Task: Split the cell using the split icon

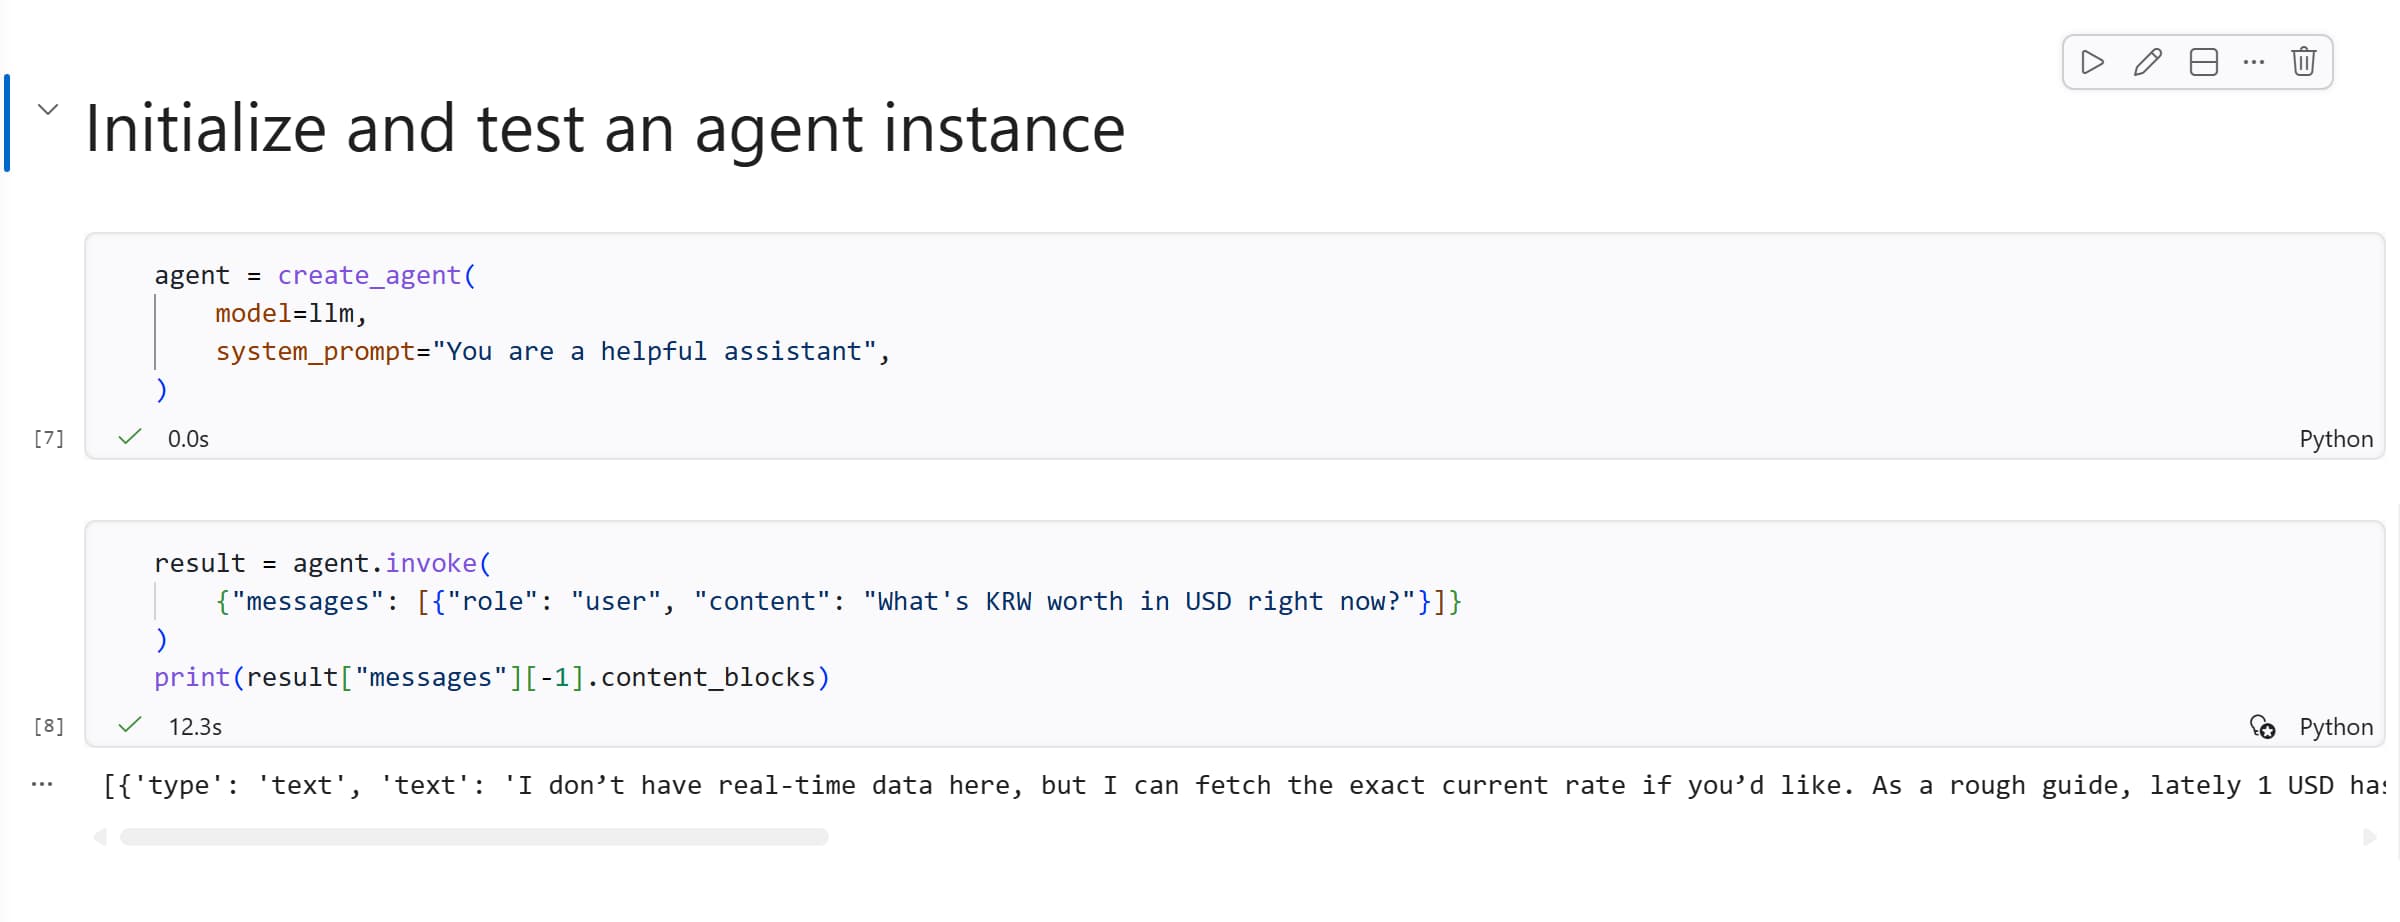Action: click(2203, 62)
